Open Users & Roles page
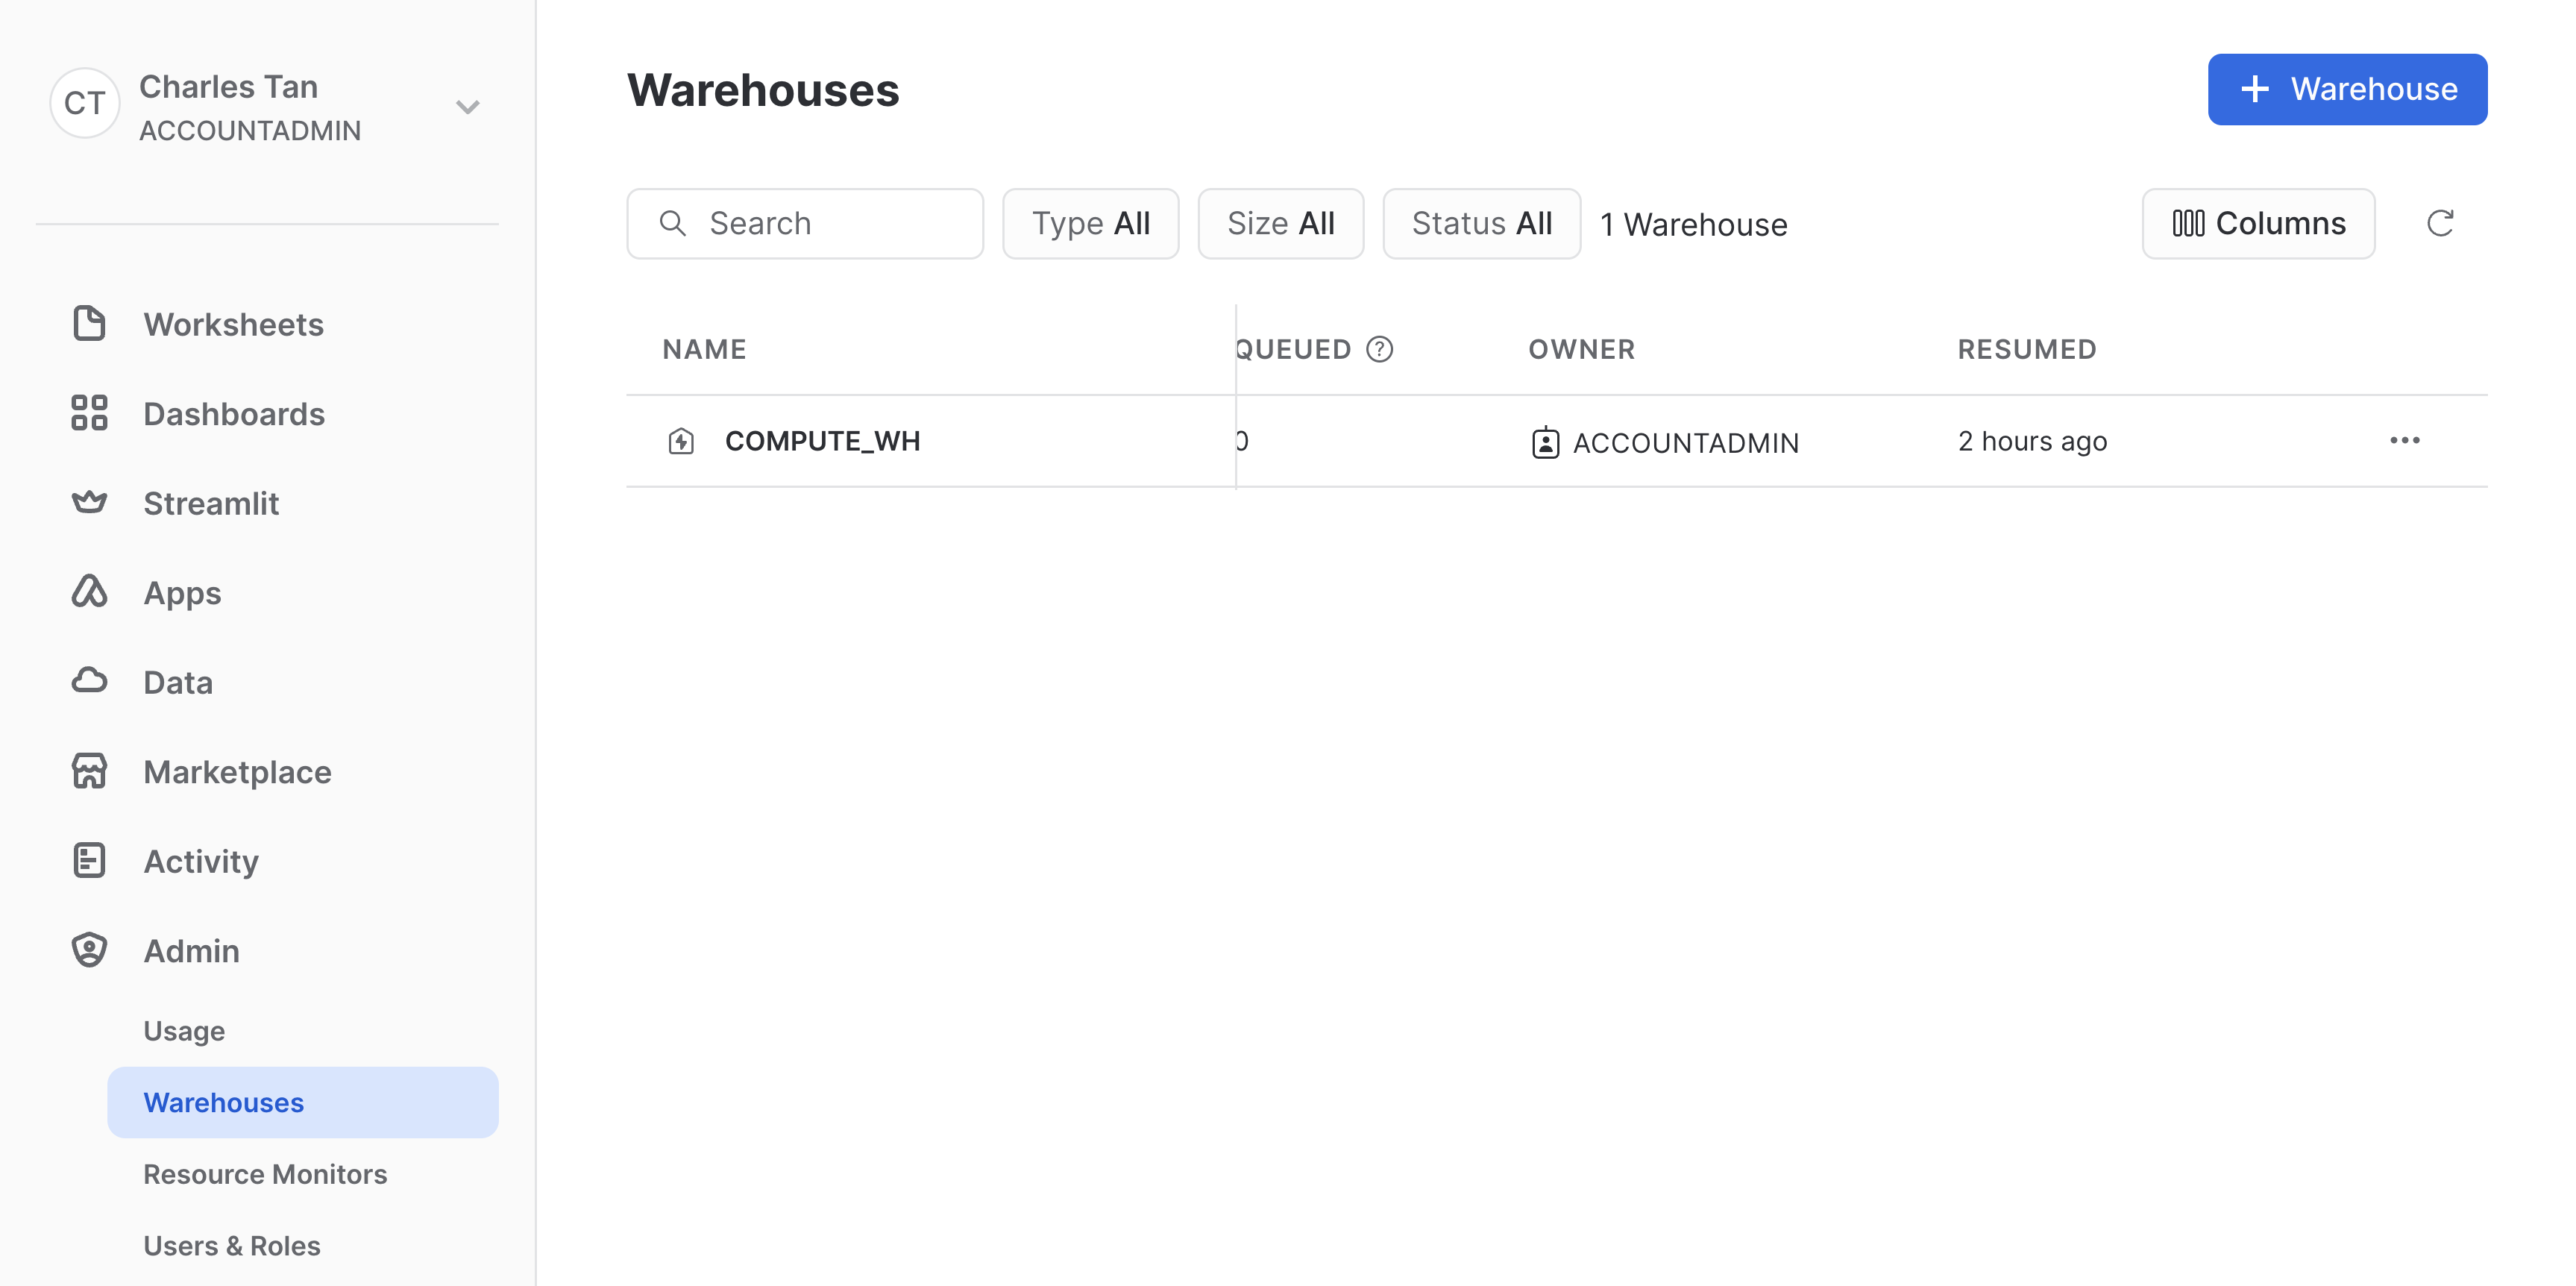The width and height of the screenshot is (2576, 1286). click(x=232, y=1246)
